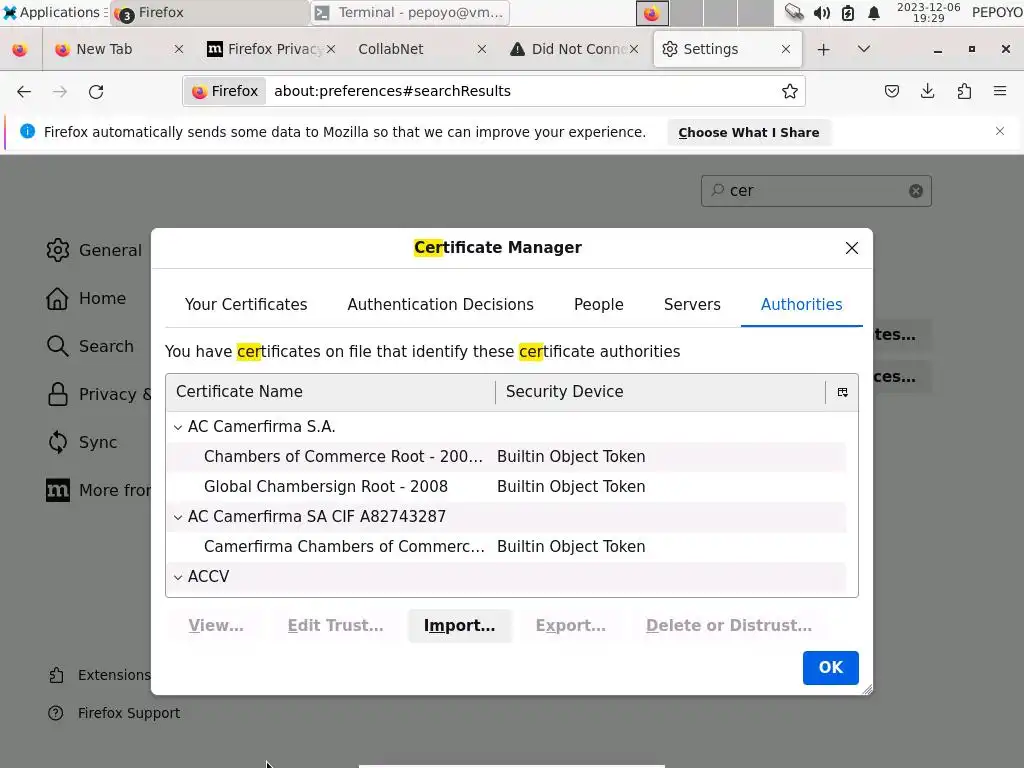Dismiss the data sharing notification bar
This screenshot has height=768, width=1024.
pyautogui.click(x=1000, y=131)
